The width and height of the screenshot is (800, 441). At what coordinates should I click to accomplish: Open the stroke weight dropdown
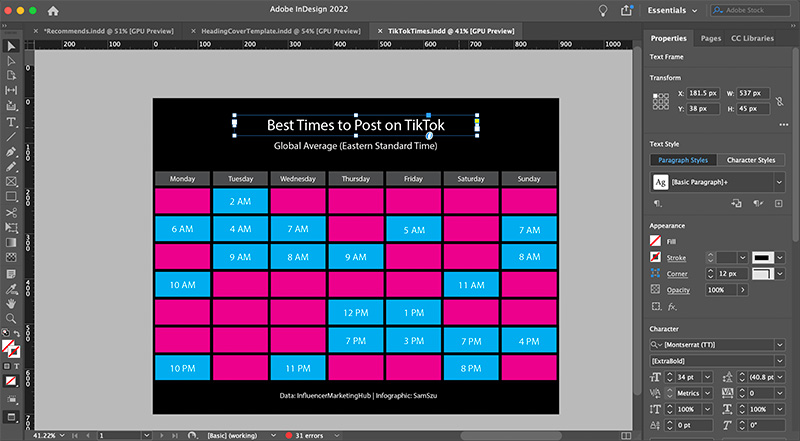(x=743, y=258)
